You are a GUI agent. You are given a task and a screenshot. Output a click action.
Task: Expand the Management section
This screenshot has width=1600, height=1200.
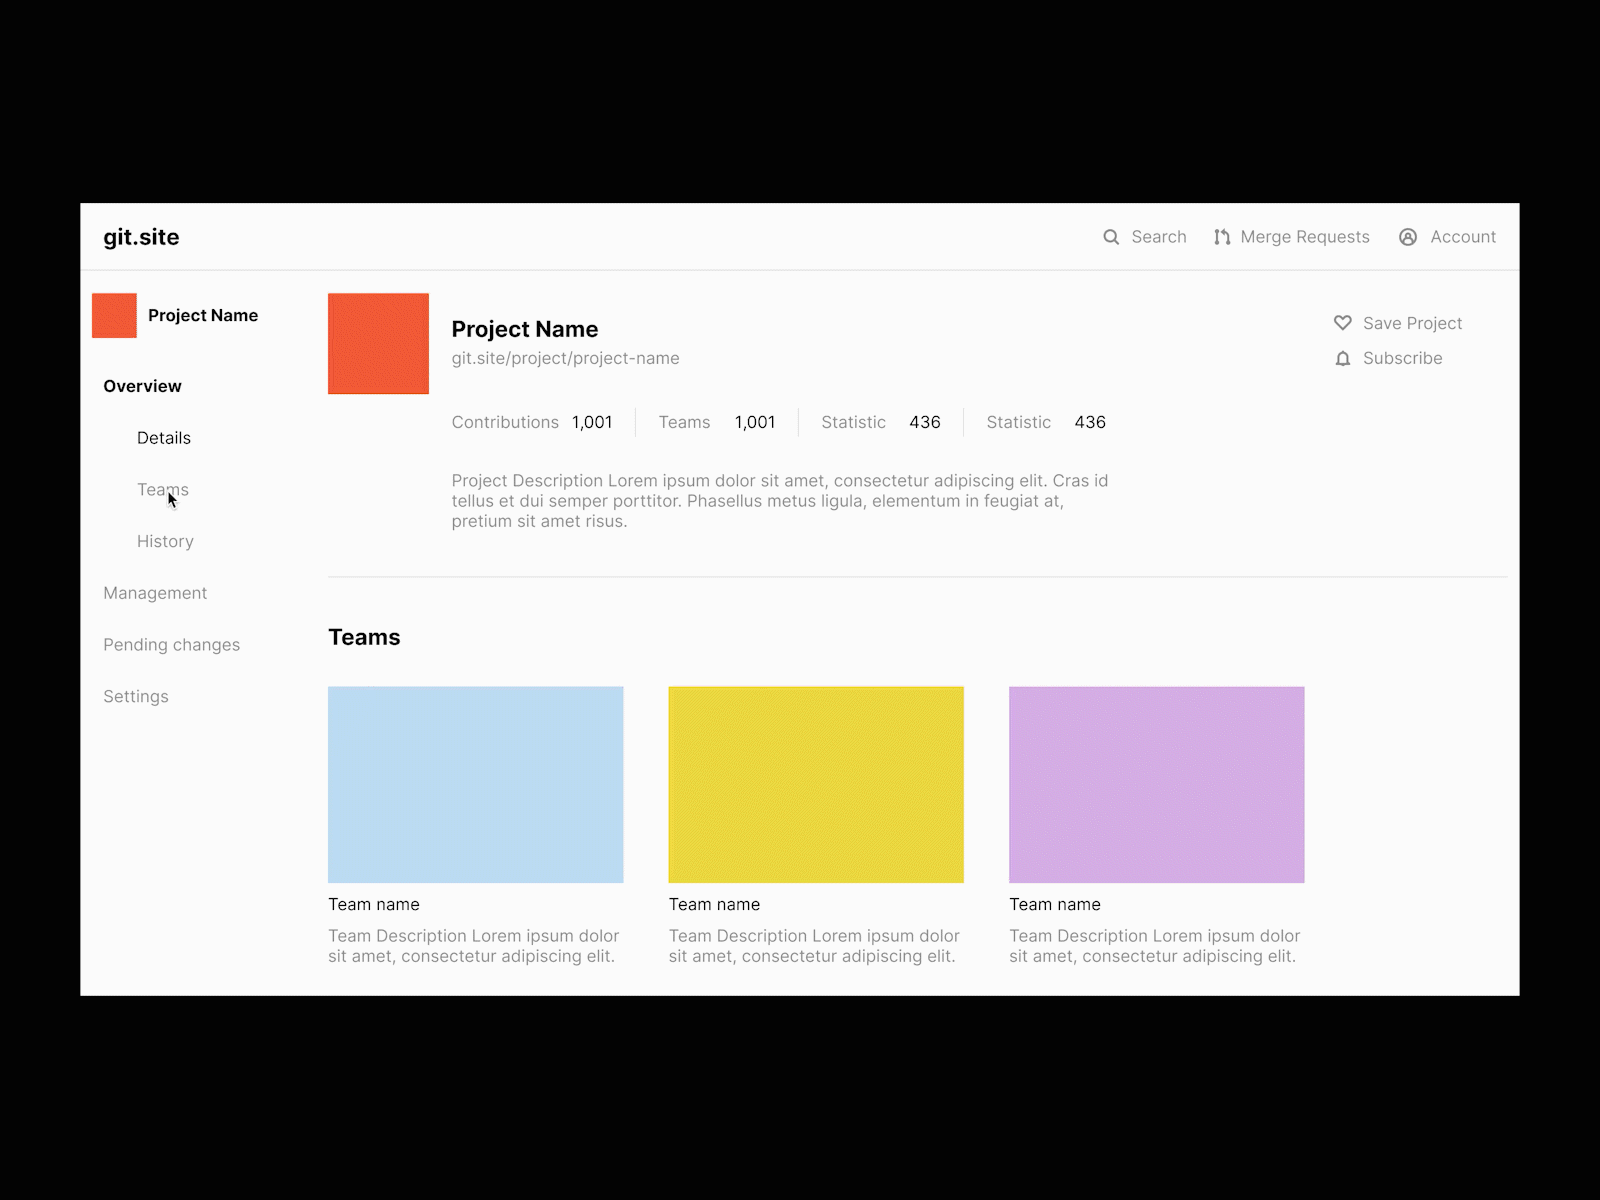click(155, 593)
